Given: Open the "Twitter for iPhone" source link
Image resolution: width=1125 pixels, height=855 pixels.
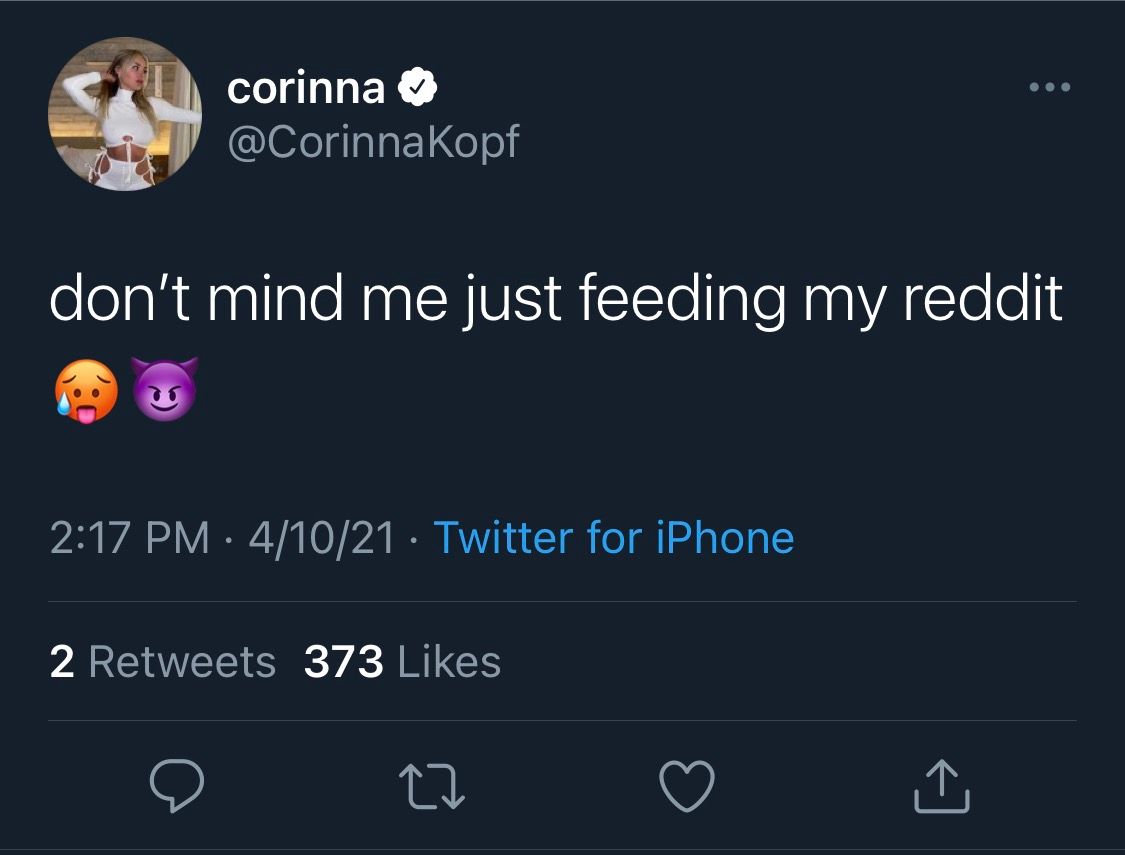Looking at the screenshot, I should point(613,538).
